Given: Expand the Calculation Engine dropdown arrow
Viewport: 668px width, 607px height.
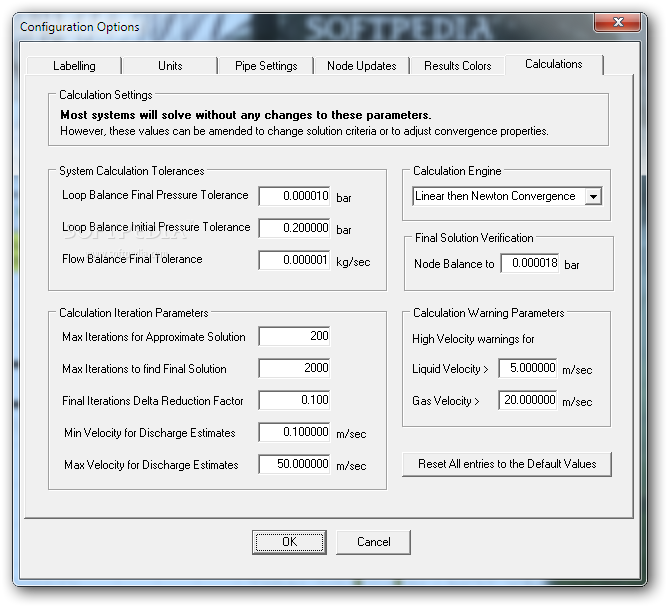Looking at the screenshot, I should [593, 196].
